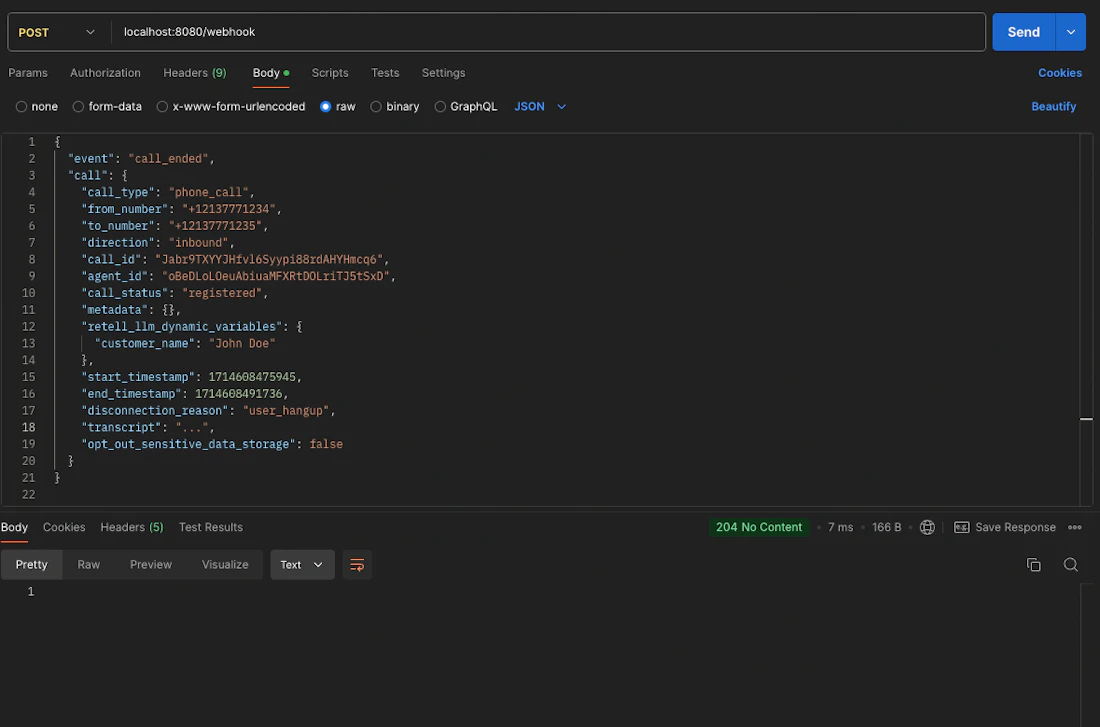The height and width of the screenshot is (727, 1100).
Task: Switch to the Tests tab
Action: click(385, 72)
